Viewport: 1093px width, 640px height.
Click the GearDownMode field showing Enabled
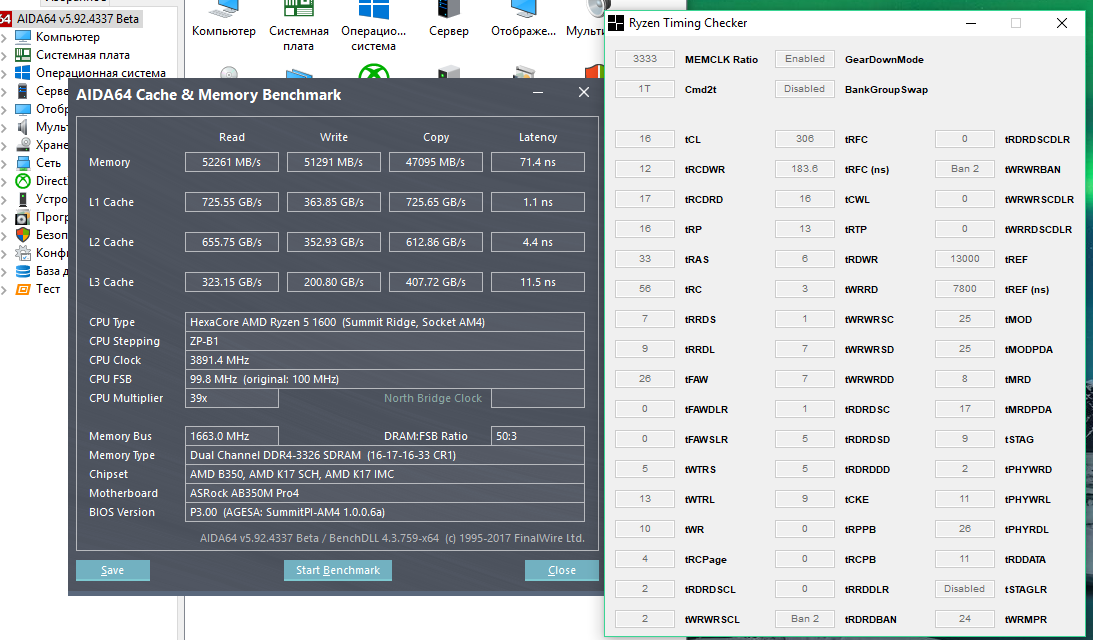(x=804, y=59)
